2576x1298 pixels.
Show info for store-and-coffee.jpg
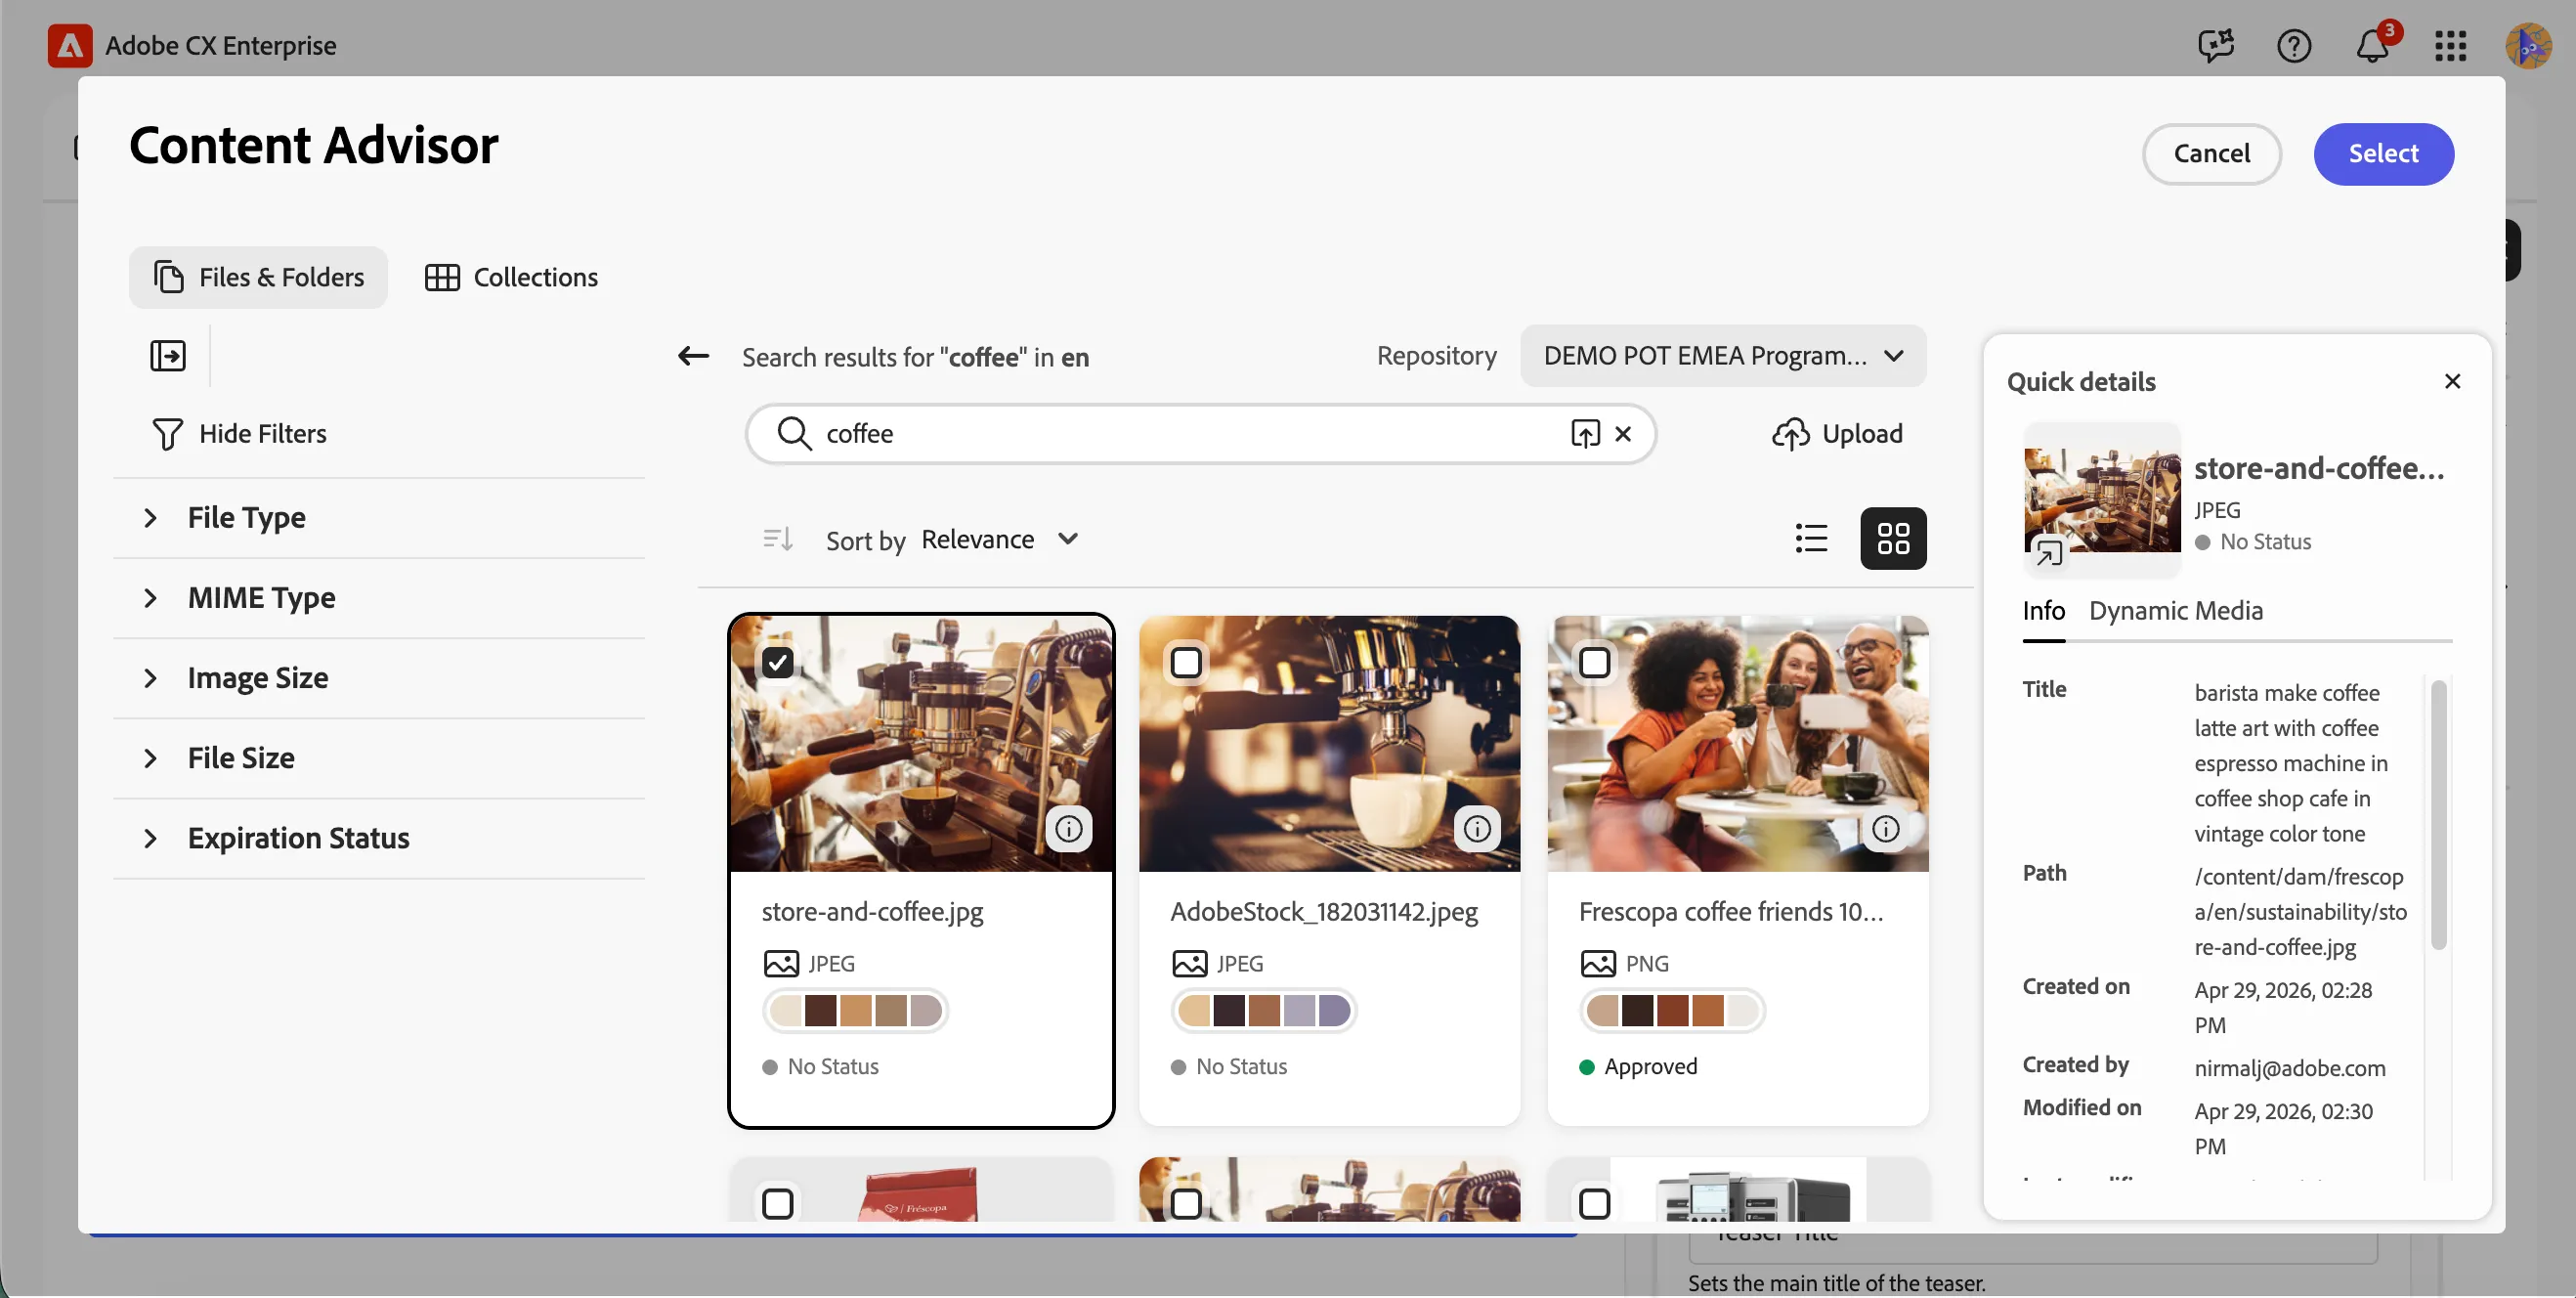click(x=1069, y=828)
